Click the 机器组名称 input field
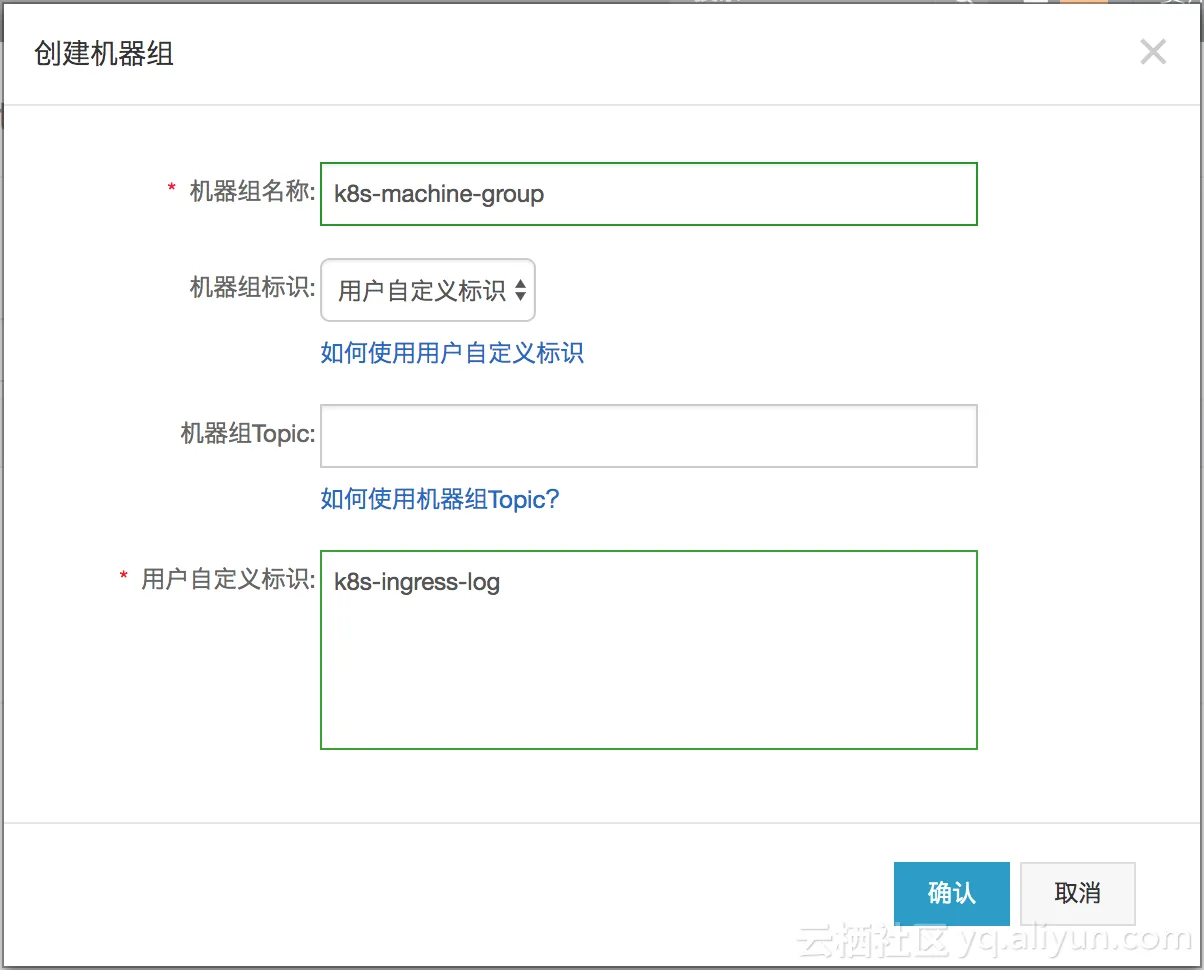The width and height of the screenshot is (1204, 970). 648,194
